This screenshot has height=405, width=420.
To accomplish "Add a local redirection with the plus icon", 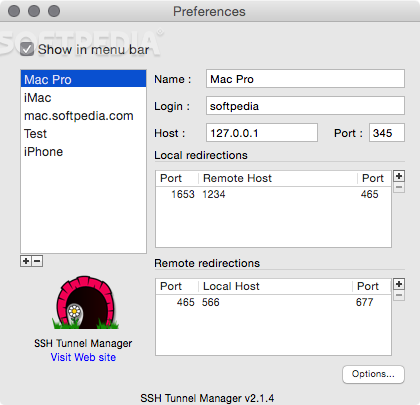I will point(399,176).
